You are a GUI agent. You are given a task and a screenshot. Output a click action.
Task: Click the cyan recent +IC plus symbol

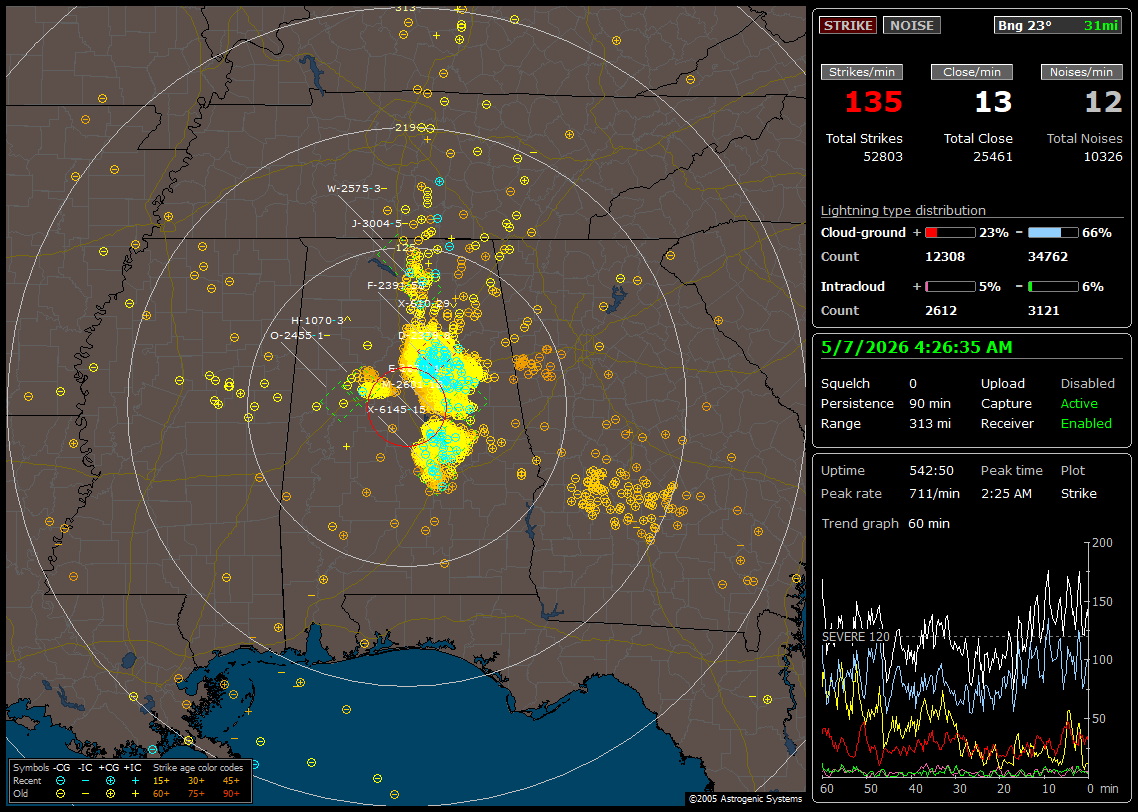[135, 781]
